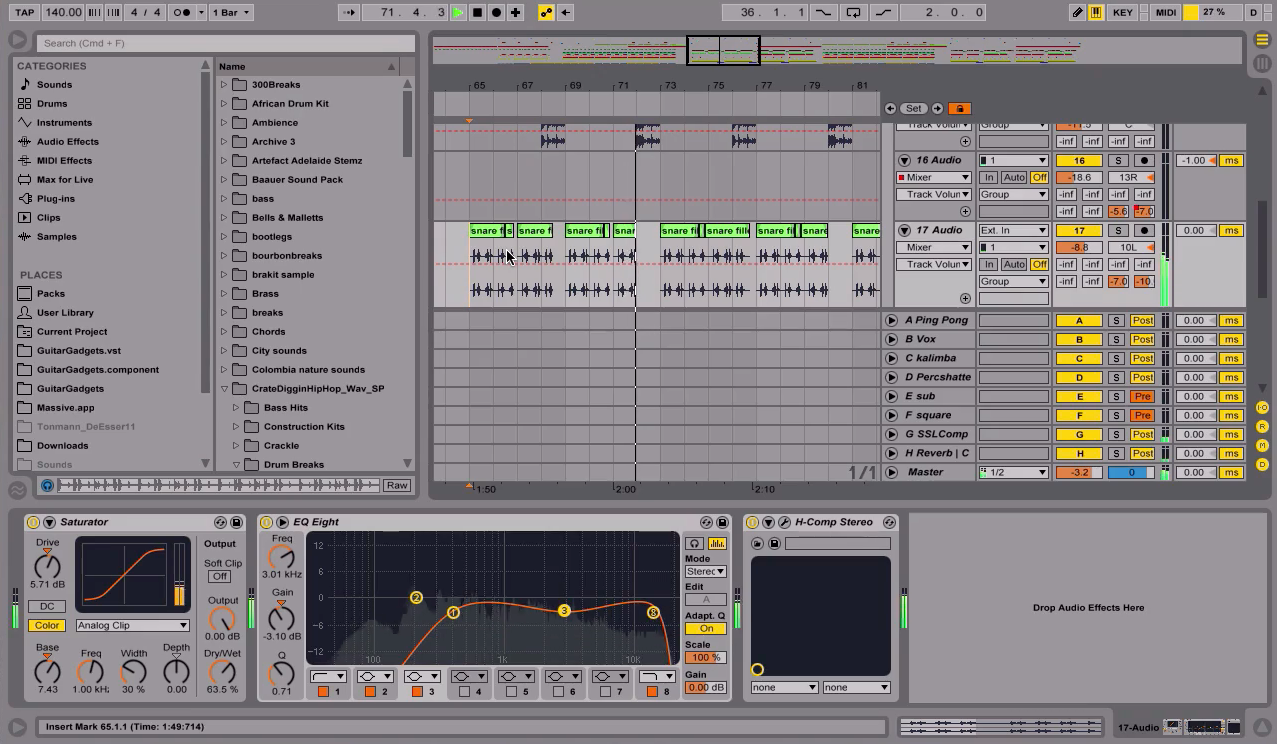Collapse the CrateDigginHipHop_Wav_SP folder
The height and width of the screenshot is (744, 1277).
(x=224, y=389)
